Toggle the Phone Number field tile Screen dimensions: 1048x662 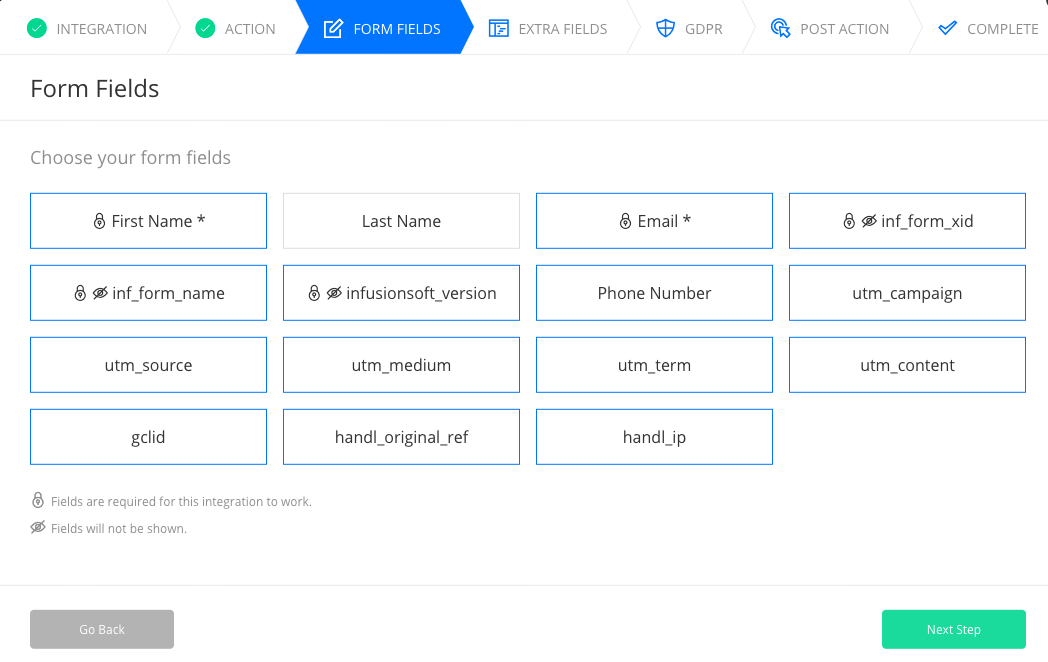[x=654, y=293]
